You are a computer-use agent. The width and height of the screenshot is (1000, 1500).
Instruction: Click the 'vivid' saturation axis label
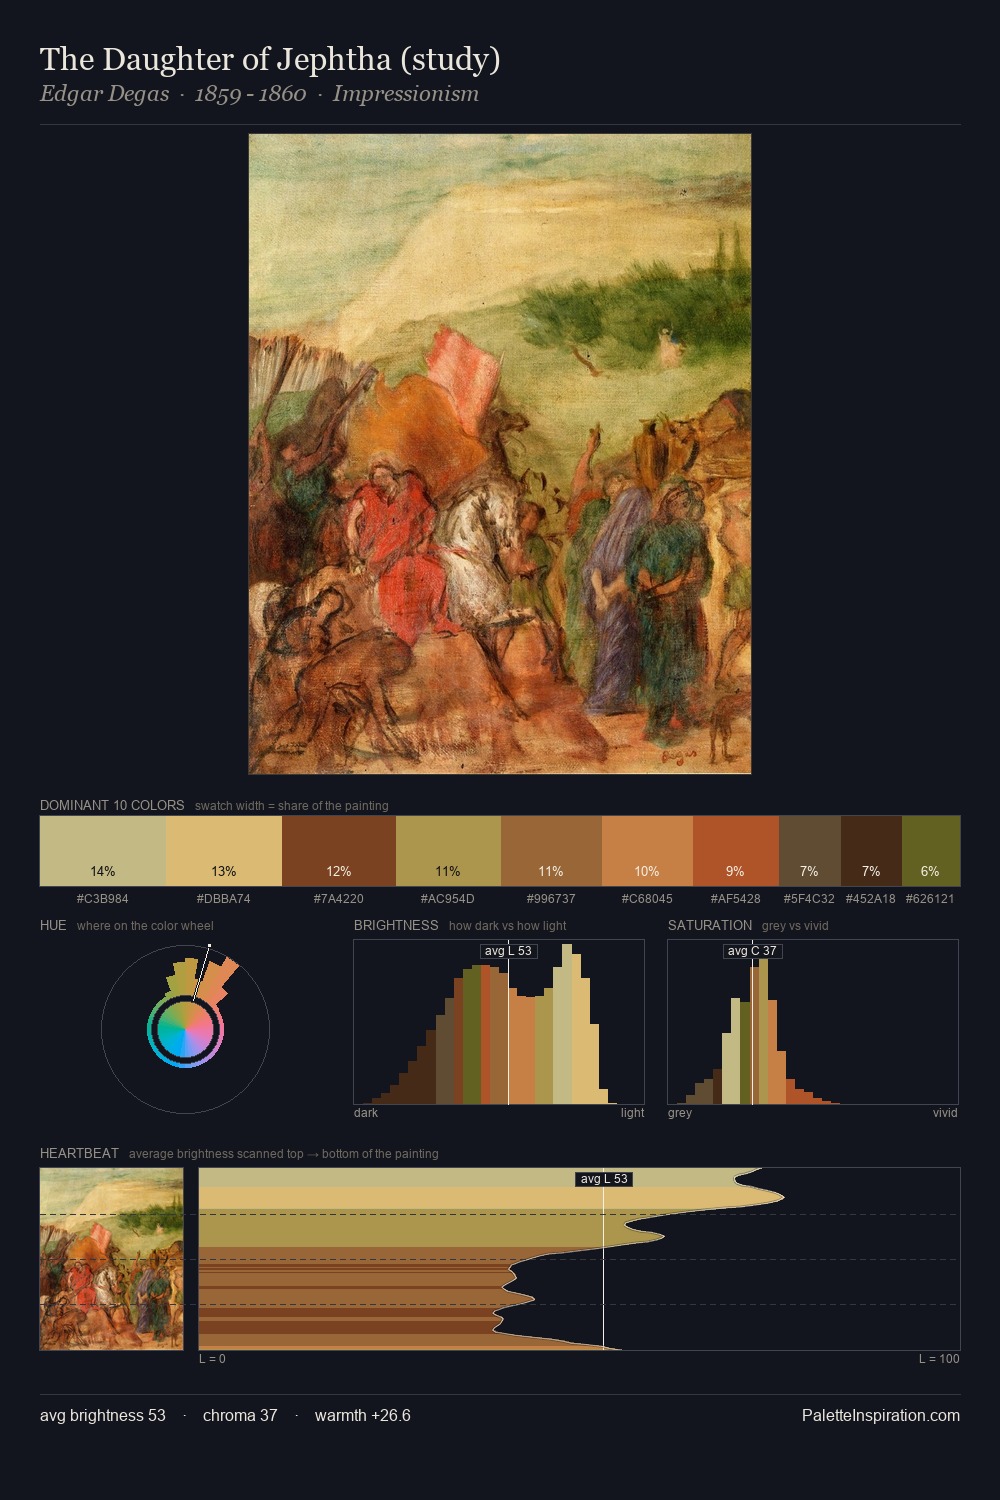coord(945,1113)
